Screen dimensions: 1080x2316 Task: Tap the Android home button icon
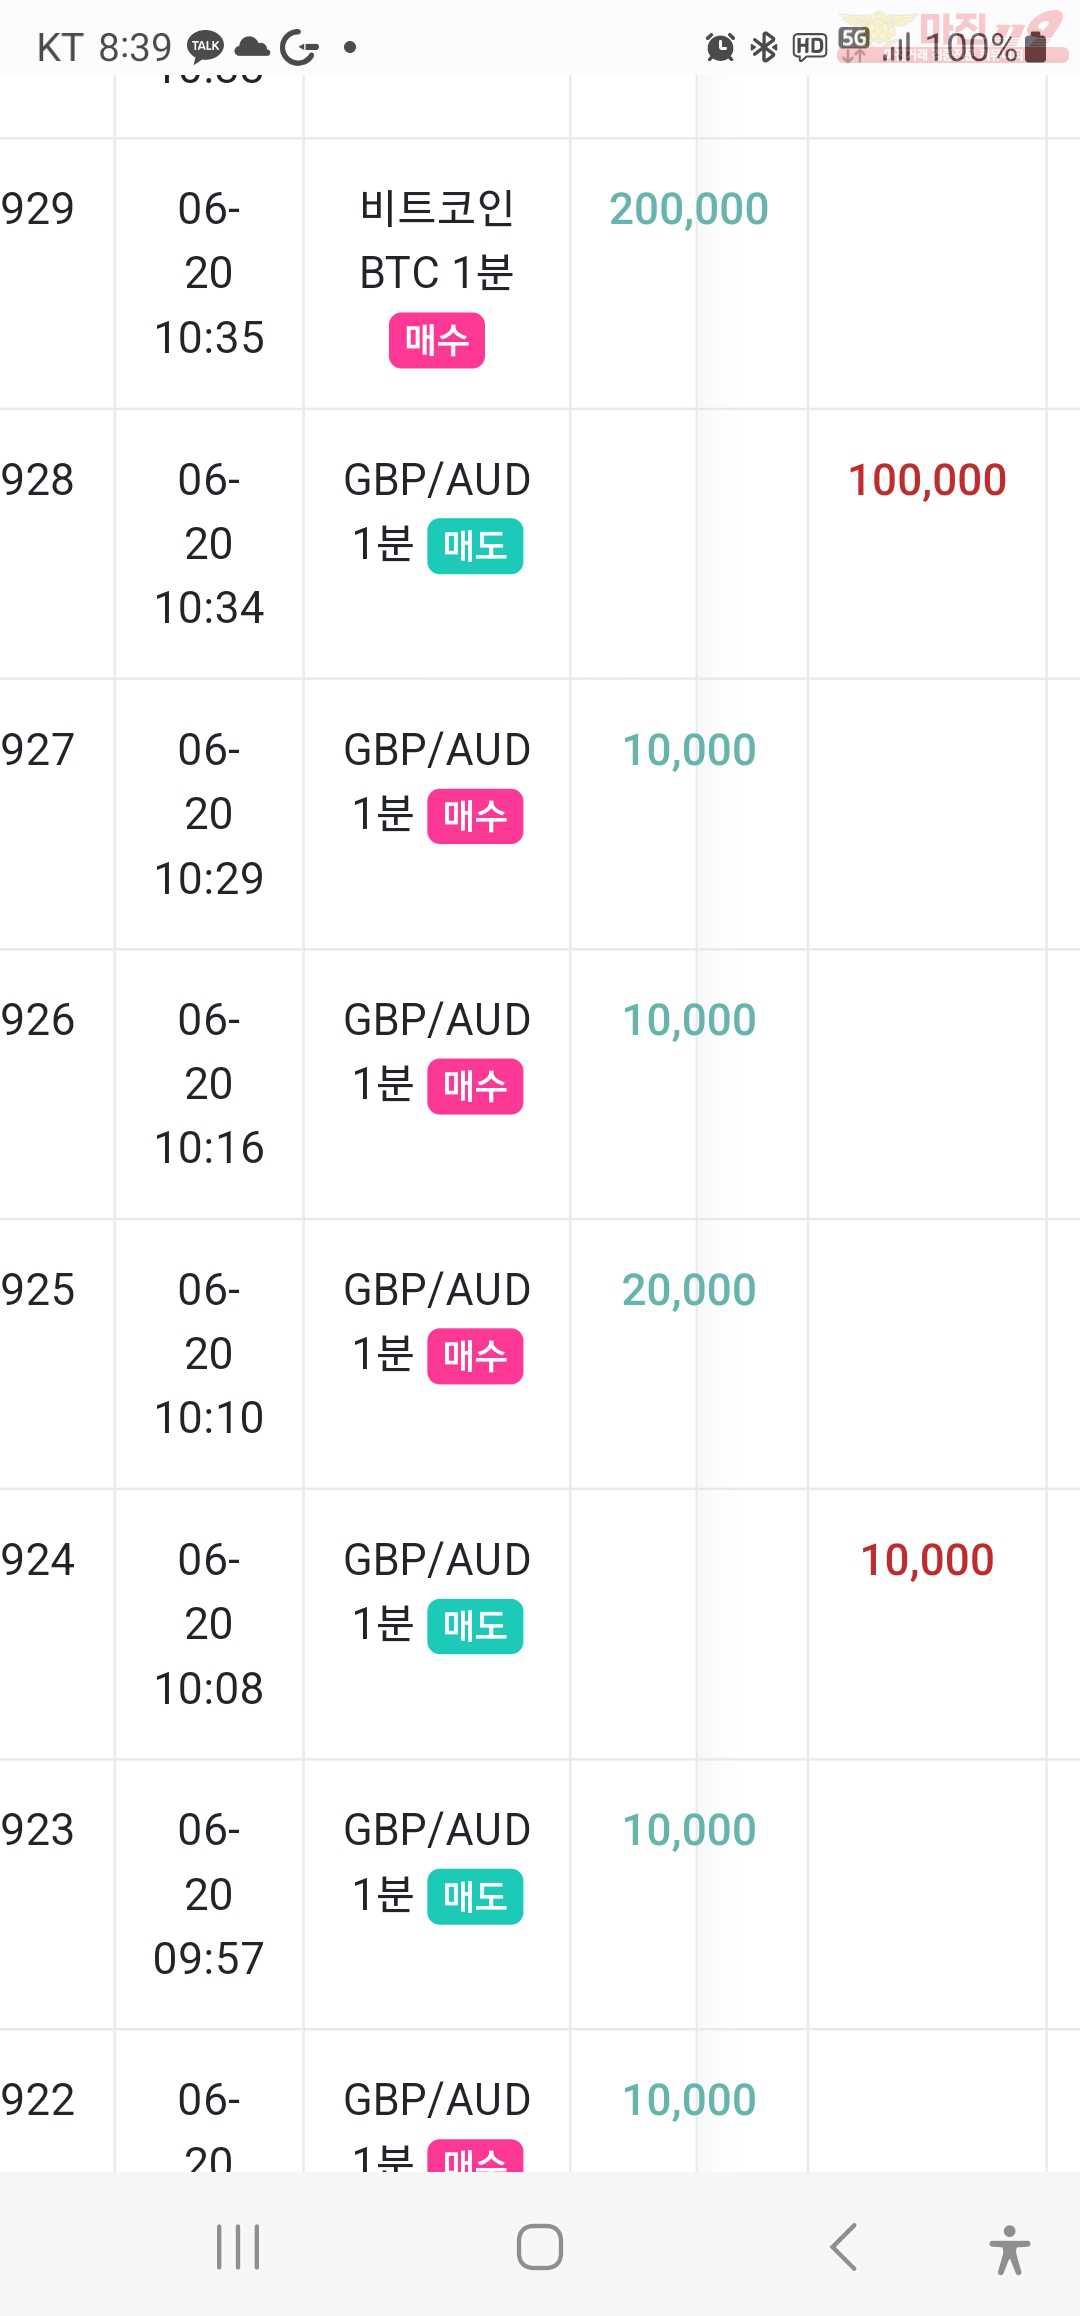tap(540, 2247)
